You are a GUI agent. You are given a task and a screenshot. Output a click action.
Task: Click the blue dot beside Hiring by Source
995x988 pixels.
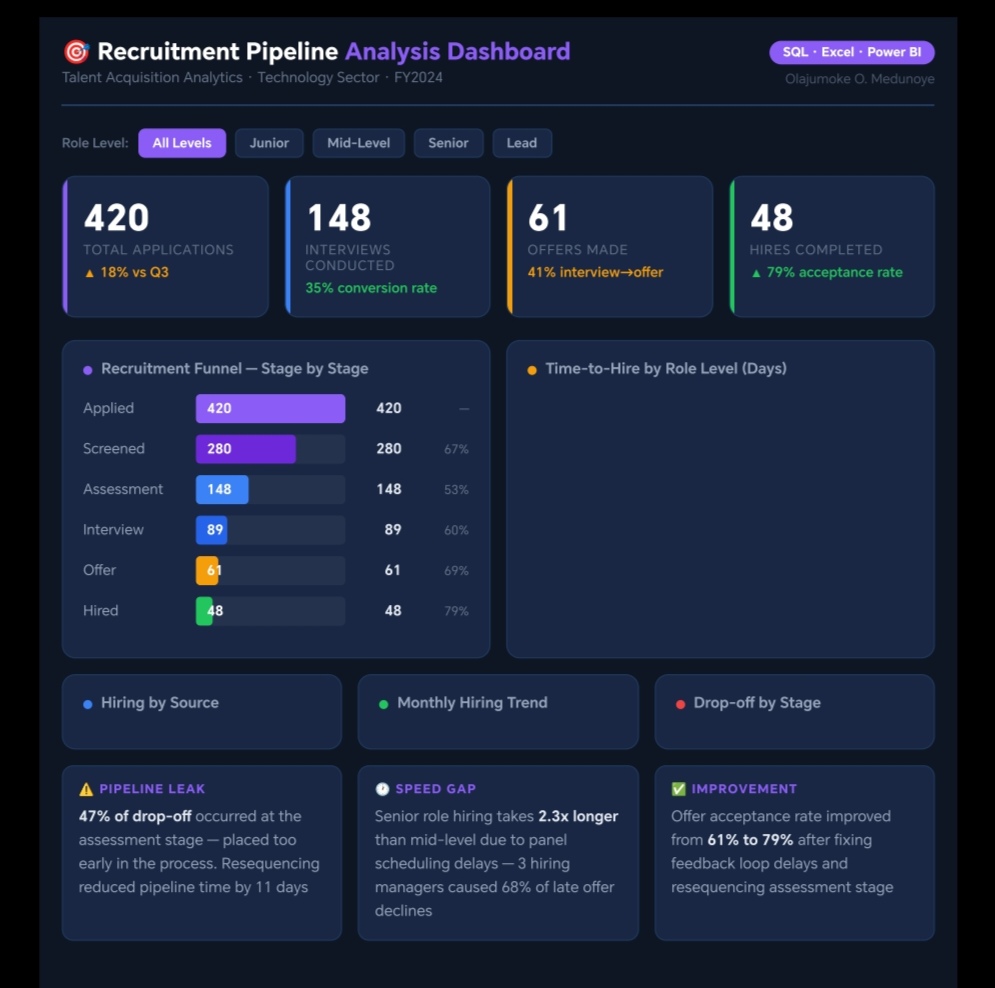coord(88,704)
